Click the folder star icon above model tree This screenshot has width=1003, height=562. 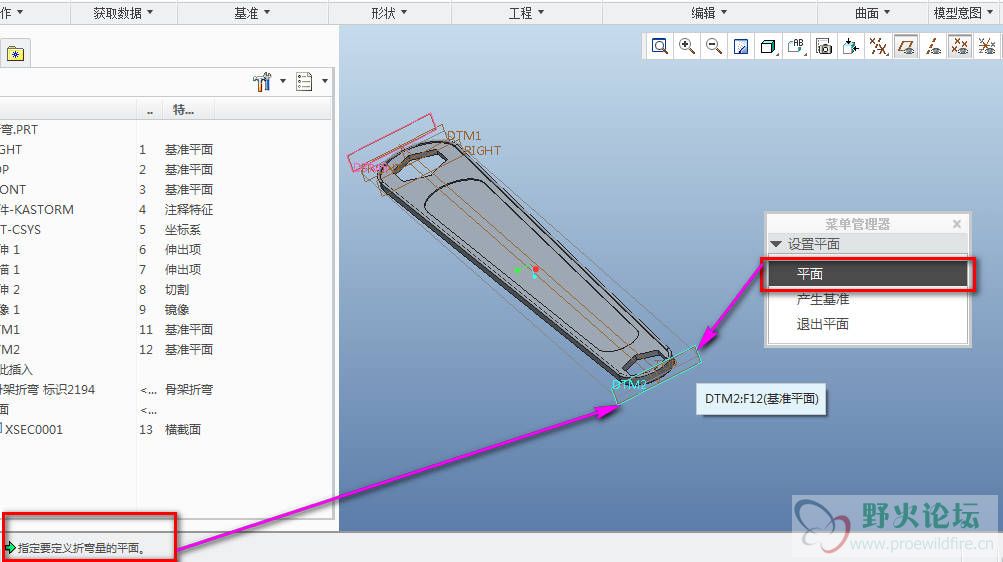click(x=15, y=54)
